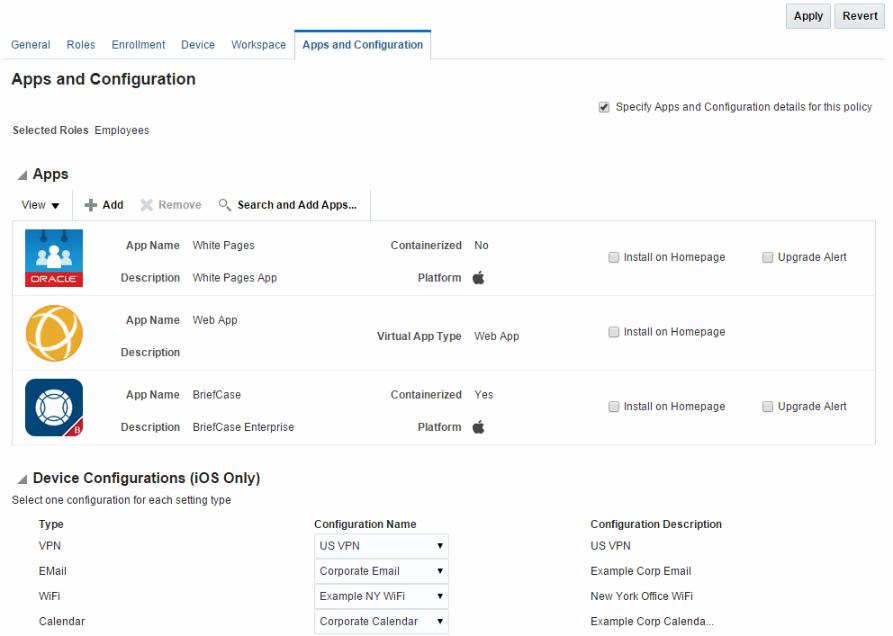This screenshot has height=636, width=893.
Task: Click the US VPN configuration description text
Action: [611, 545]
